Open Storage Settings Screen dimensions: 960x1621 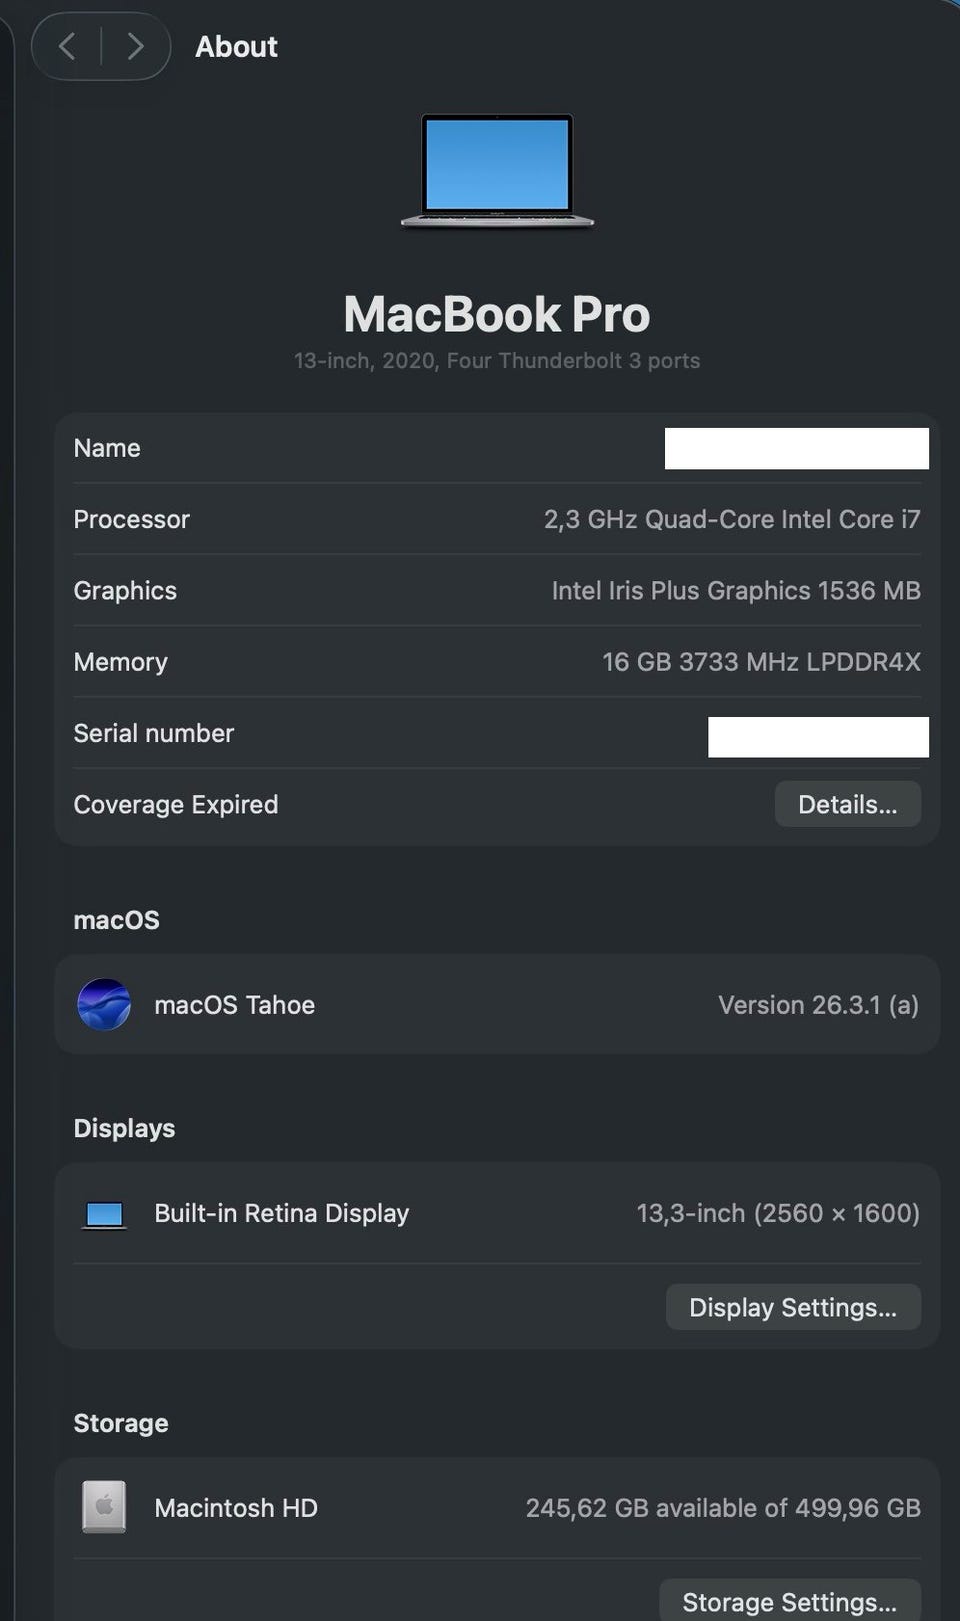tap(789, 1601)
